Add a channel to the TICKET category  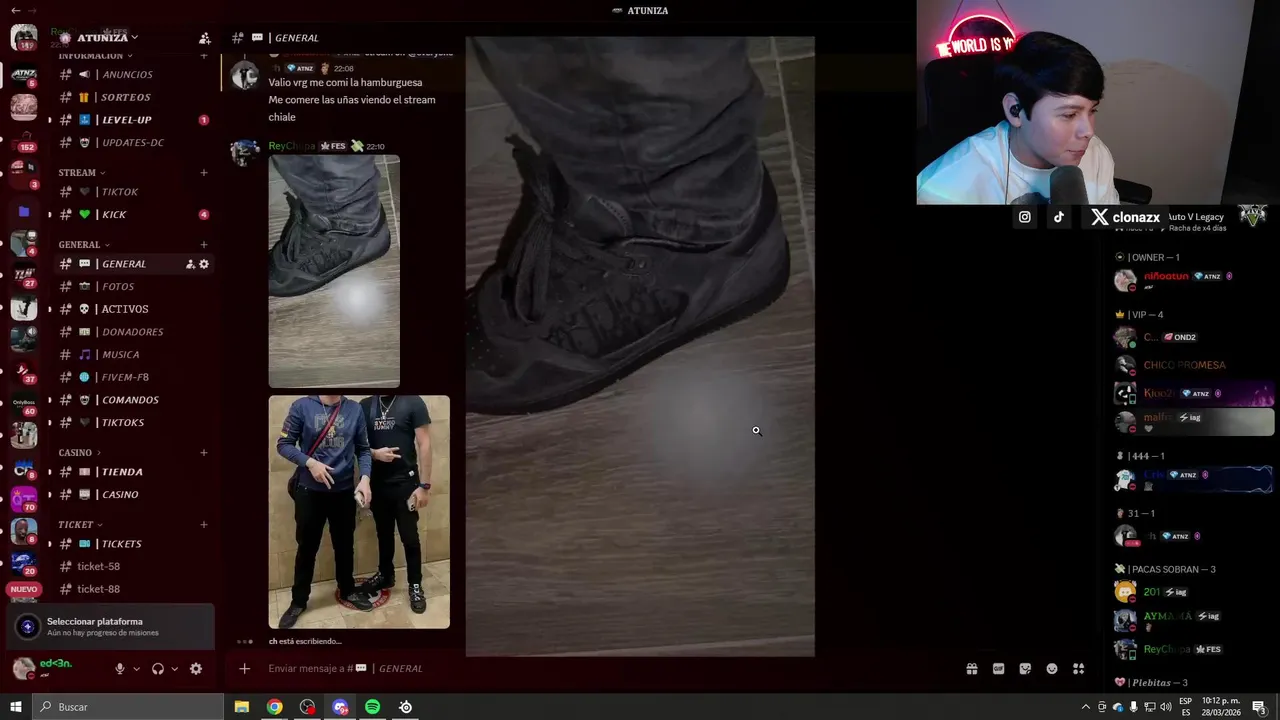click(204, 525)
